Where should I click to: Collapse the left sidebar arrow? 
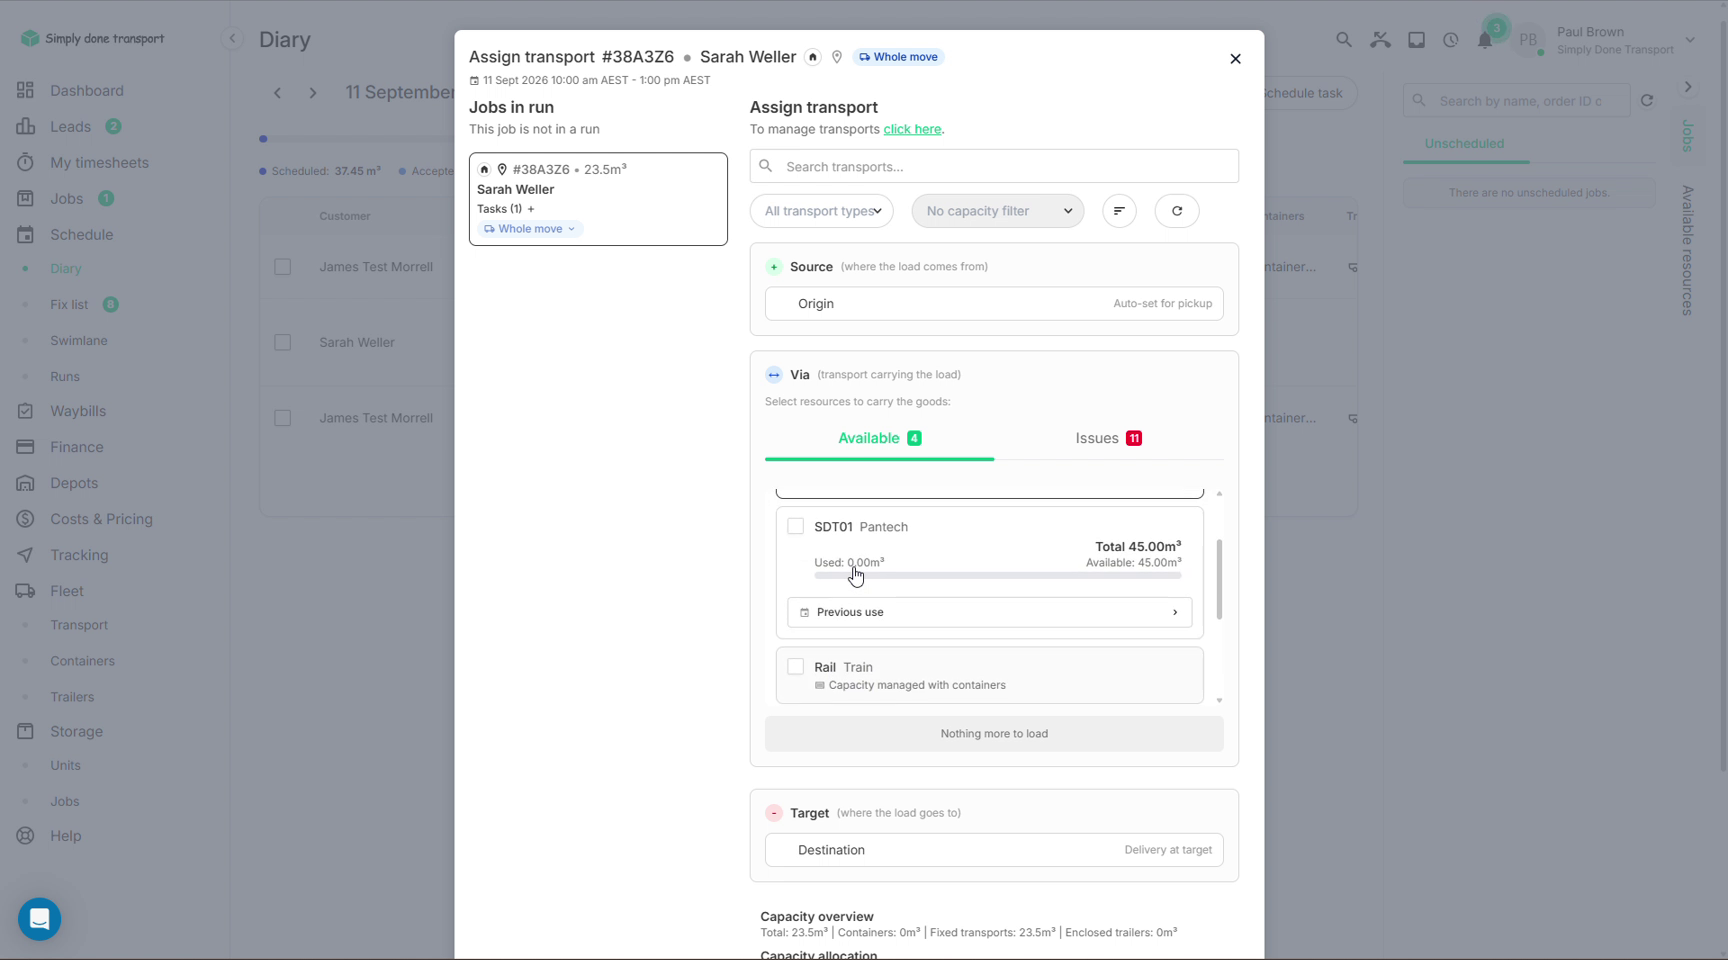coord(232,39)
